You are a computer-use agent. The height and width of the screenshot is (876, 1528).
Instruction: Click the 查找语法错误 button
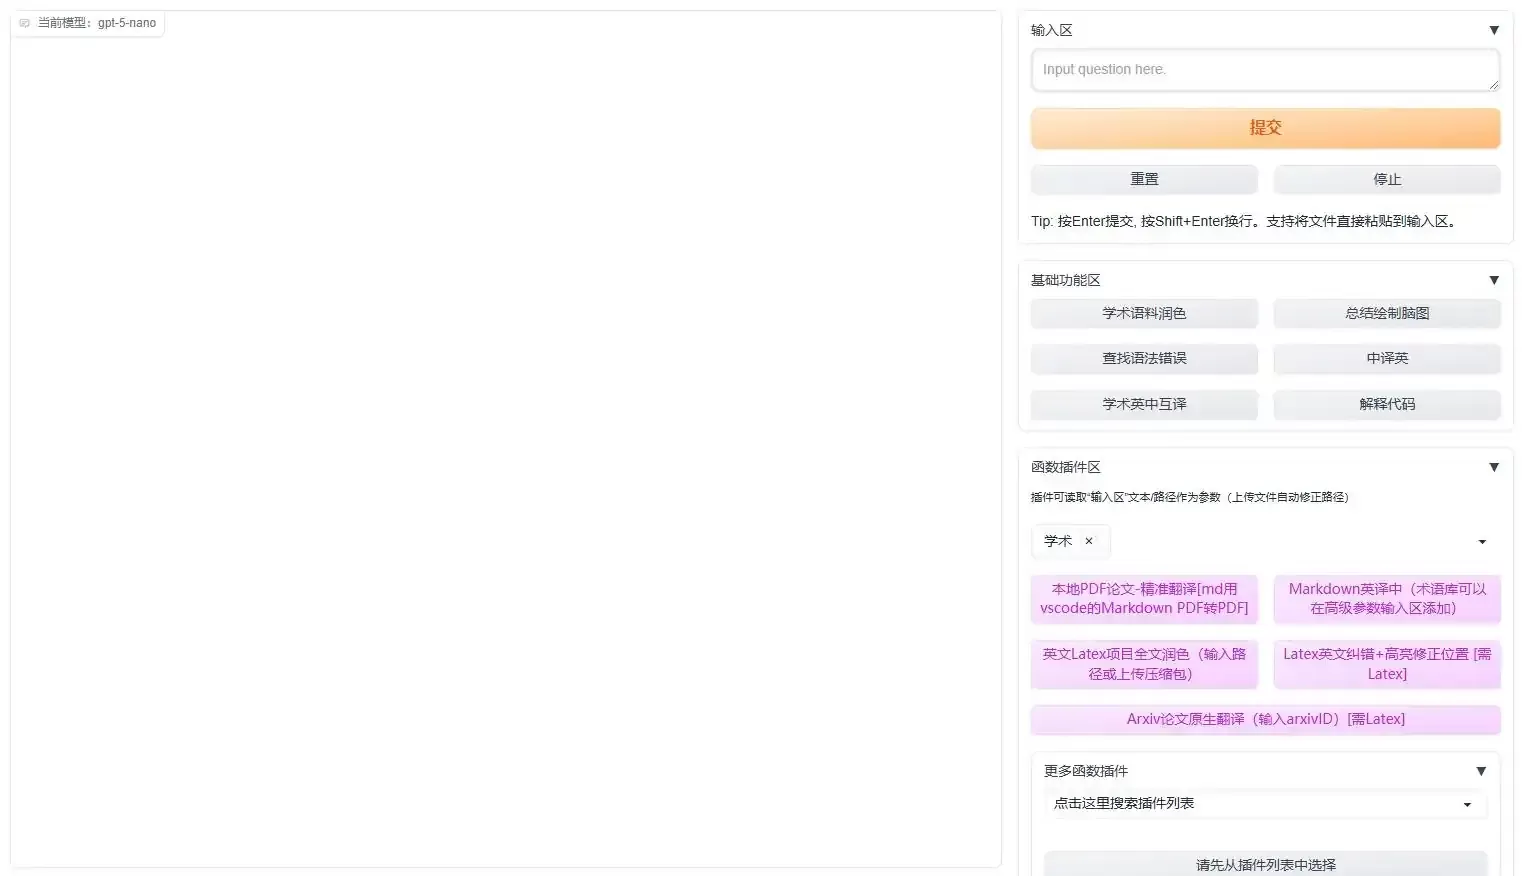point(1144,358)
